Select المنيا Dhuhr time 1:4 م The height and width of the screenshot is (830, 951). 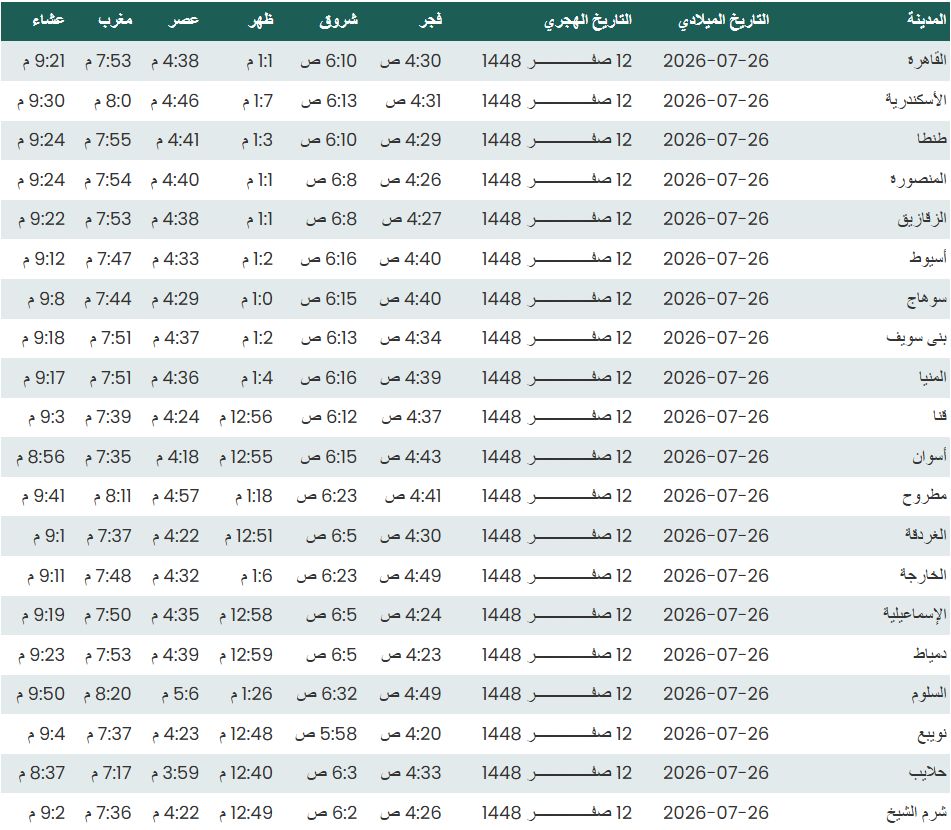point(257,378)
